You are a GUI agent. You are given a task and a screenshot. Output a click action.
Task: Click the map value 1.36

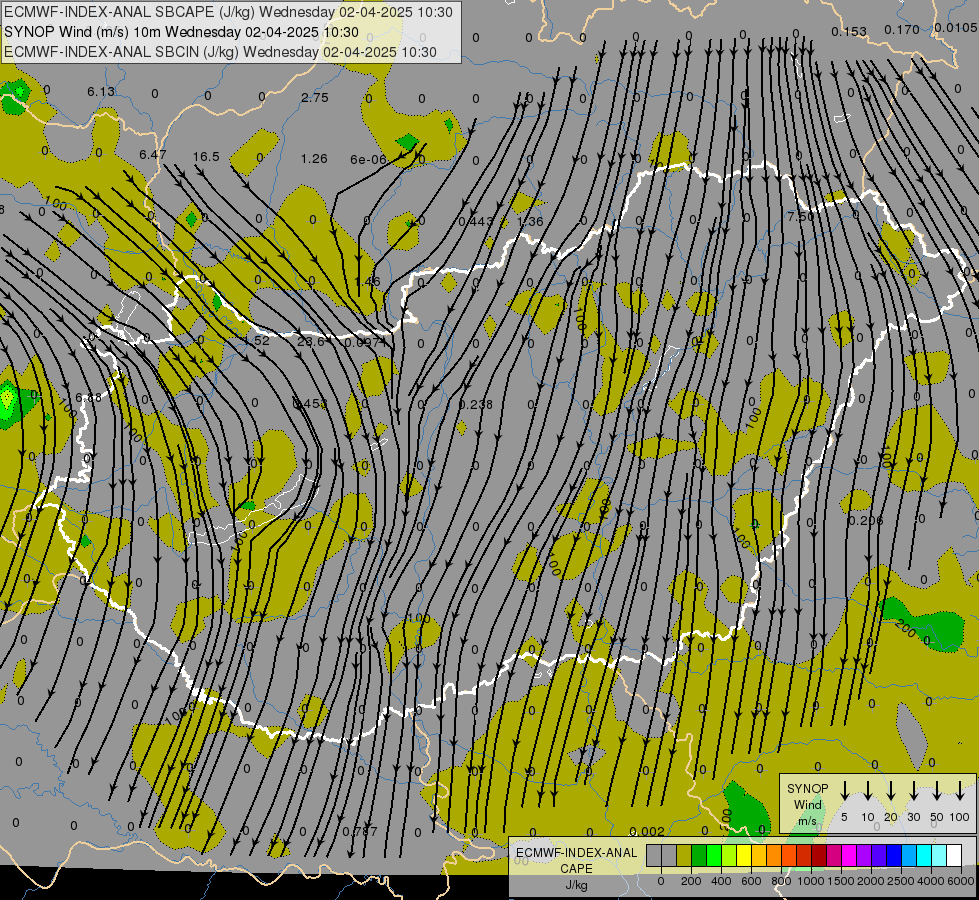pos(530,222)
